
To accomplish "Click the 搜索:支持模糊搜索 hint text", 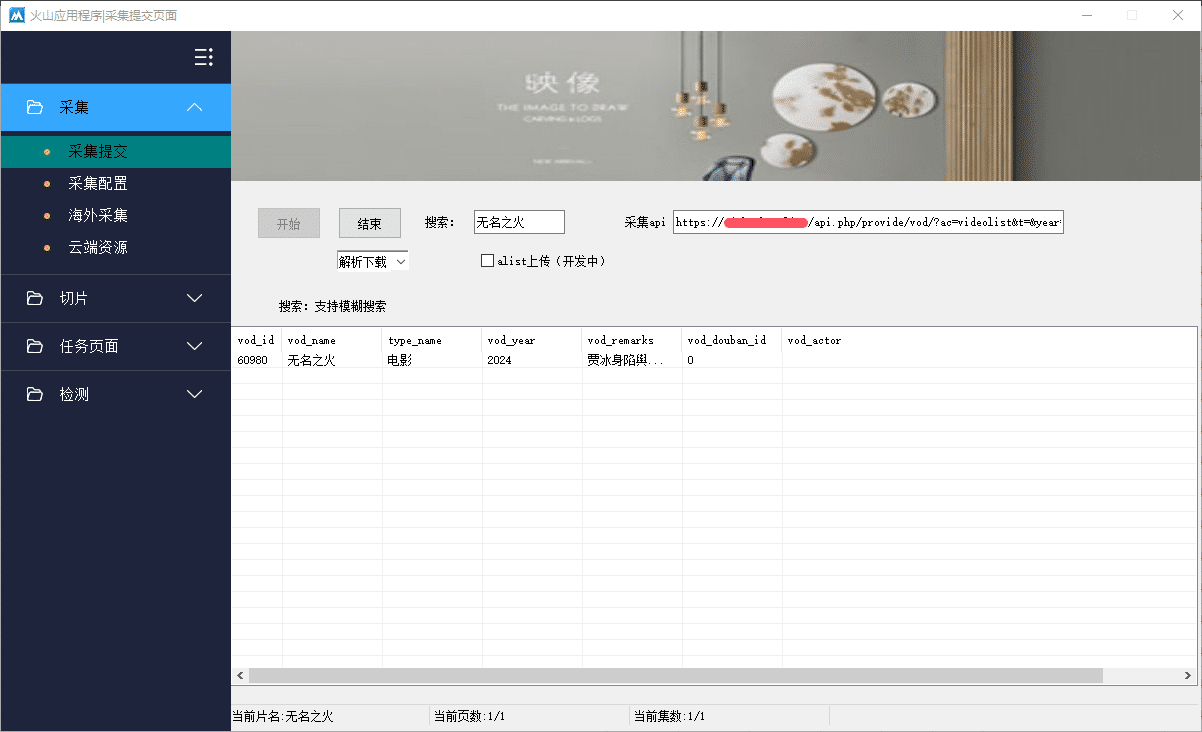I will pos(332,306).
